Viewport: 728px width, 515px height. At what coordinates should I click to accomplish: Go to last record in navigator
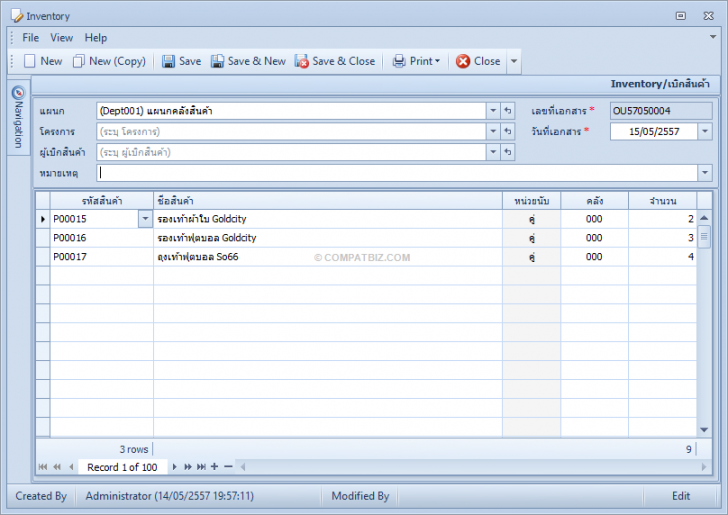[x=201, y=467]
